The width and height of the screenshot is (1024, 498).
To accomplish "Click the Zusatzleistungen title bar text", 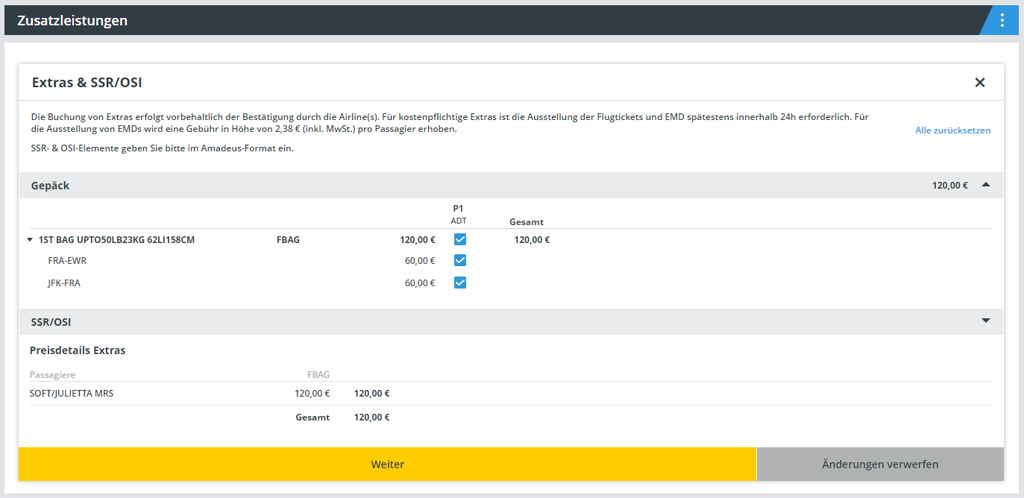I will (x=72, y=20).
